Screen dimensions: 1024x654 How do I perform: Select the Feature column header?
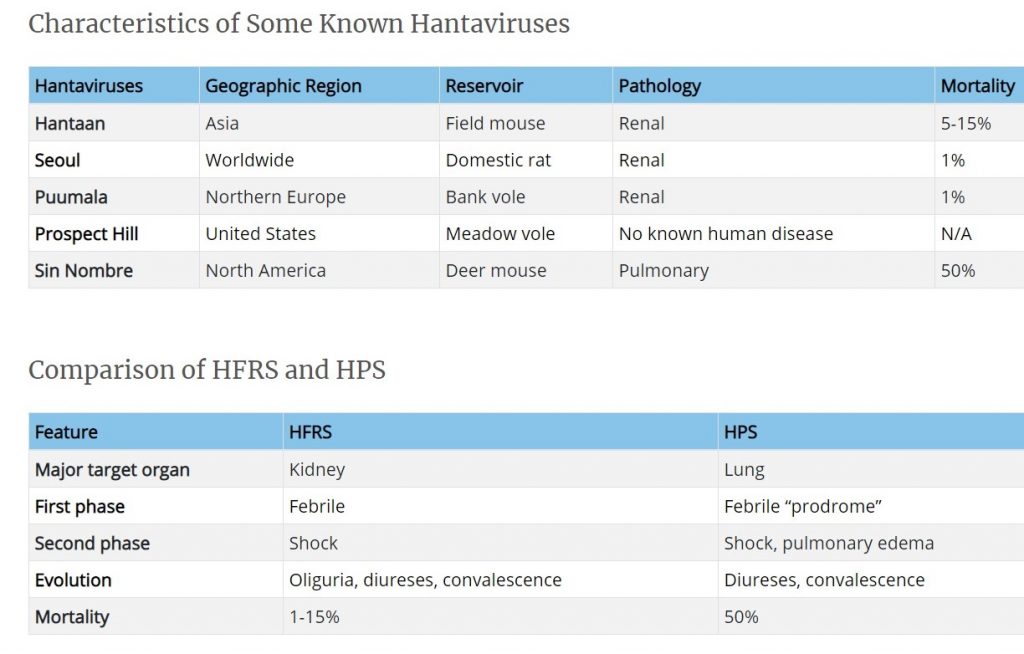pyautogui.click(x=66, y=433)
